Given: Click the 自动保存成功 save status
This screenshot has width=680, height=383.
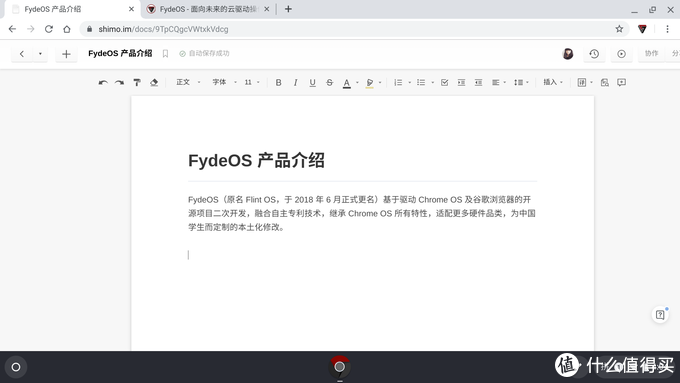Looking at the screenshot, I should tap(204, 53).
